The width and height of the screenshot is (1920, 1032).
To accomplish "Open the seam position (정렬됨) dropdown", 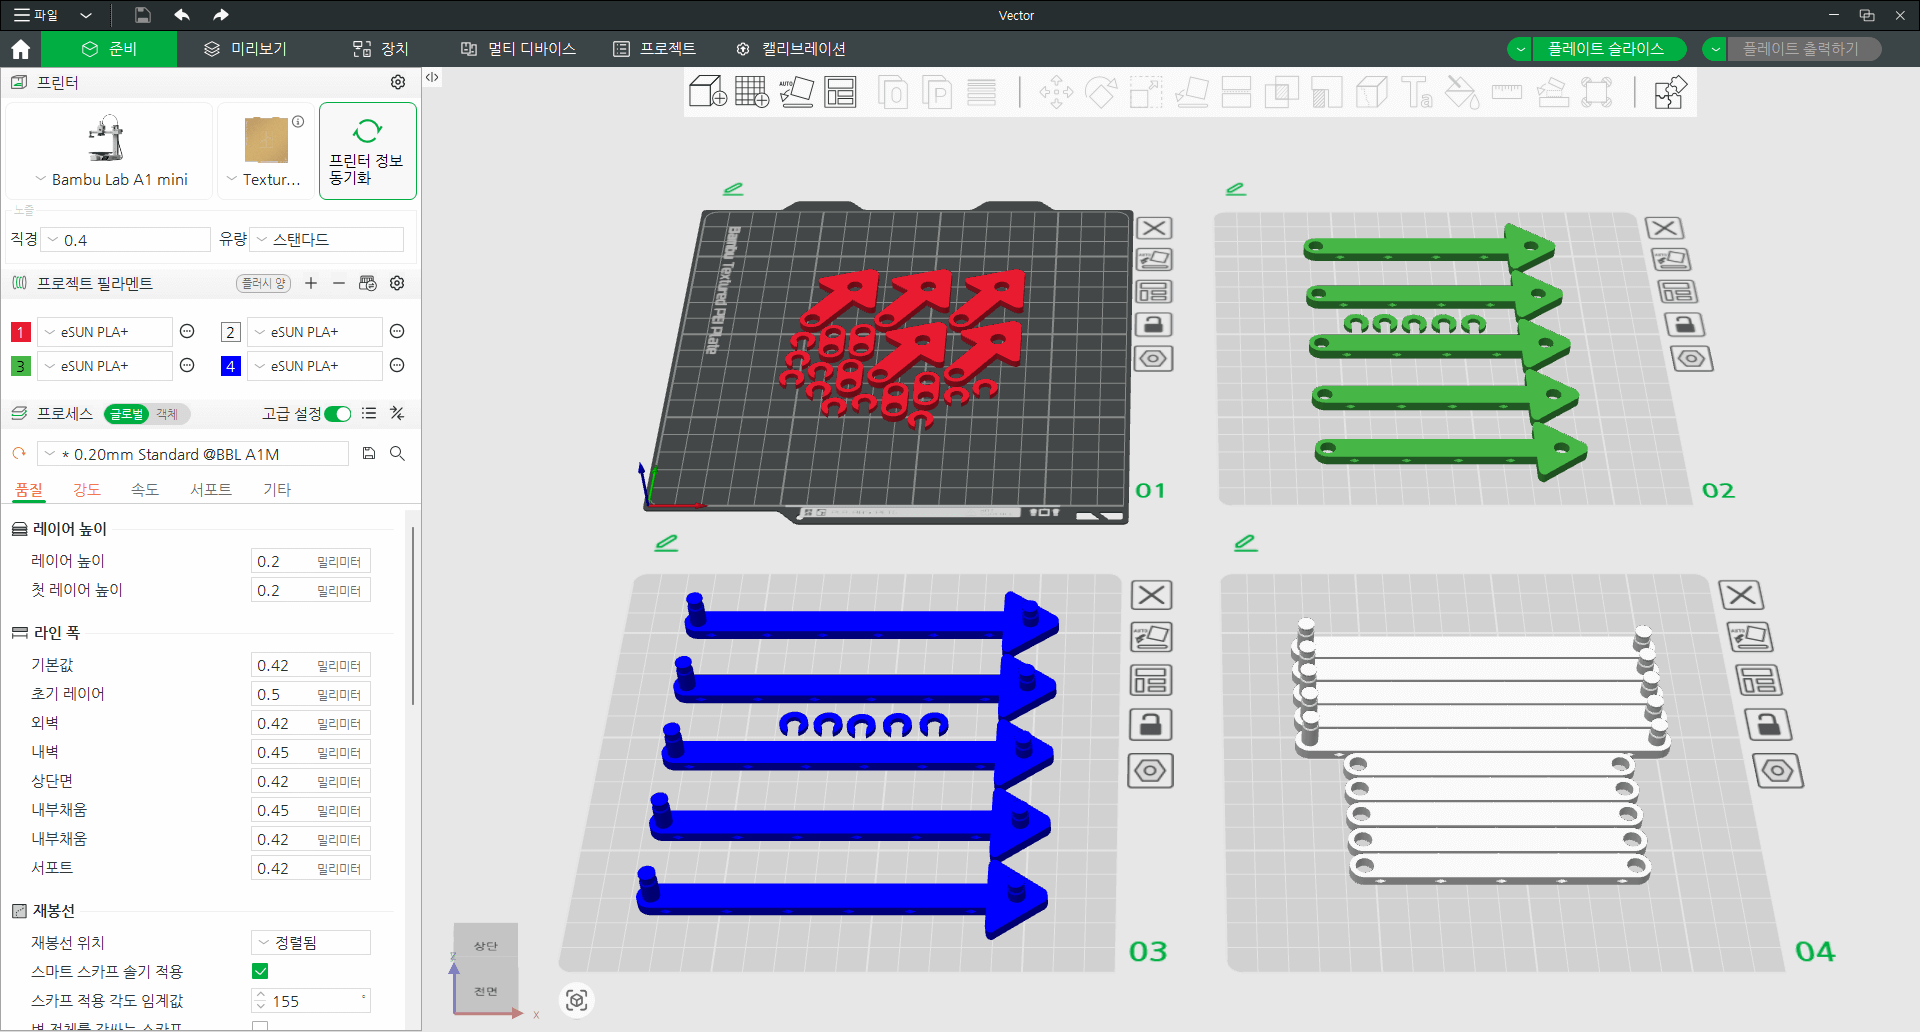I will tap(310, 942).
